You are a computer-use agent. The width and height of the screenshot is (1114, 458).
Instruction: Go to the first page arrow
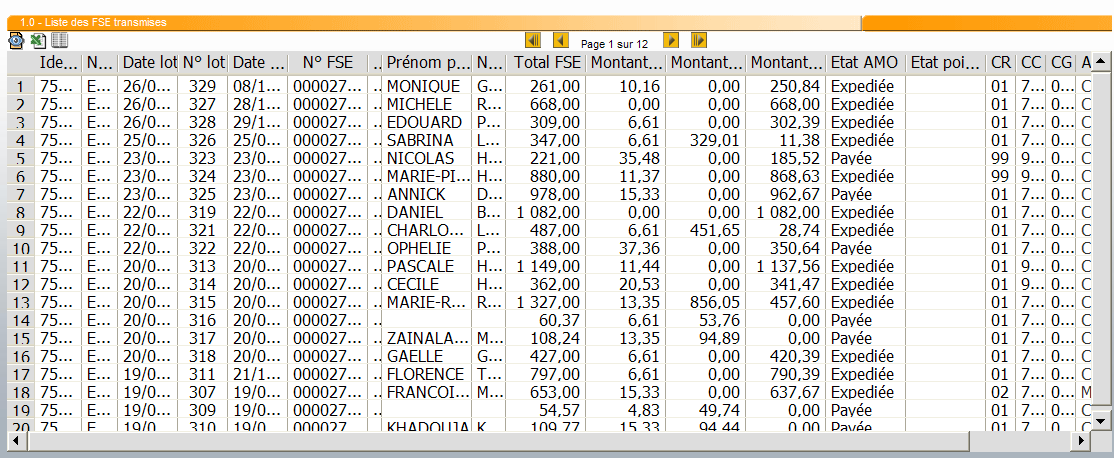click(x=533, y=40)
